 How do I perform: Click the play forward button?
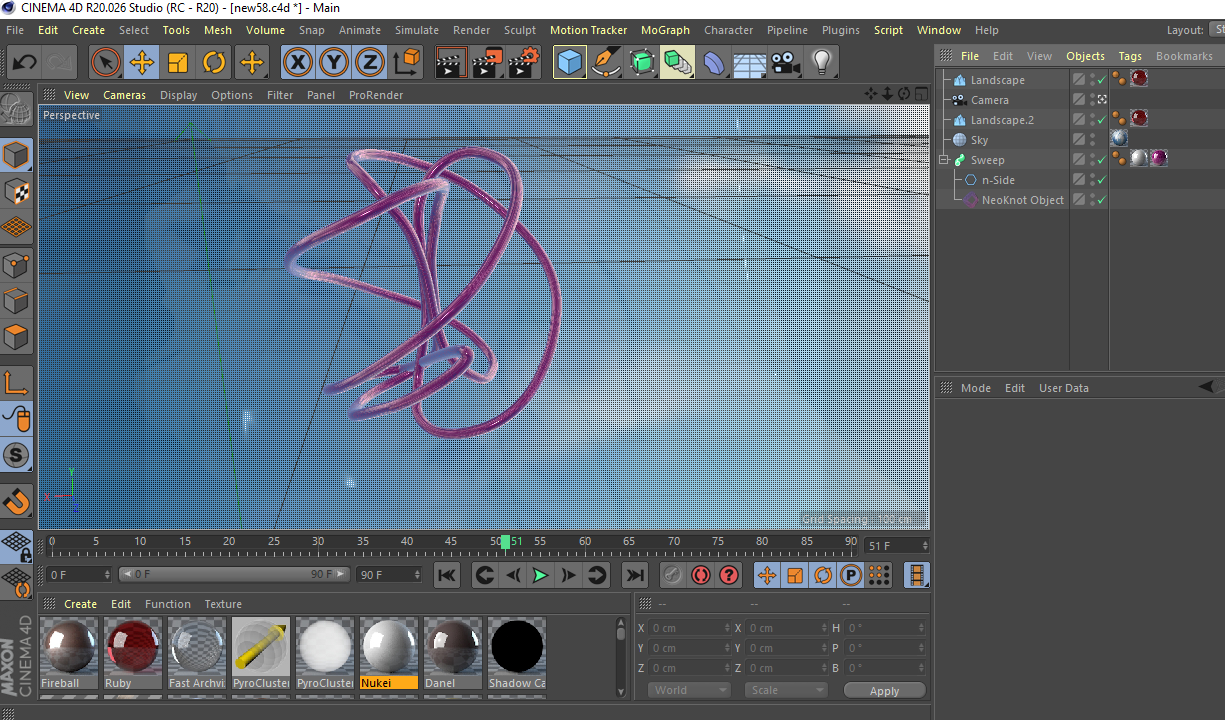(540, 575)
